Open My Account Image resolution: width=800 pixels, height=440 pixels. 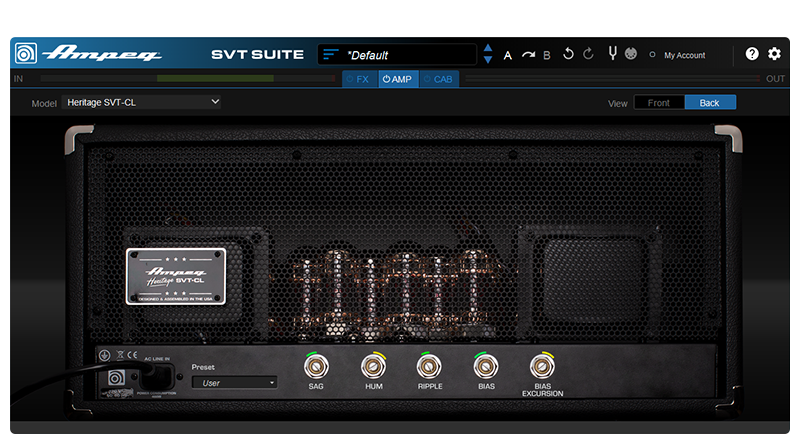(x=685, y=55)
